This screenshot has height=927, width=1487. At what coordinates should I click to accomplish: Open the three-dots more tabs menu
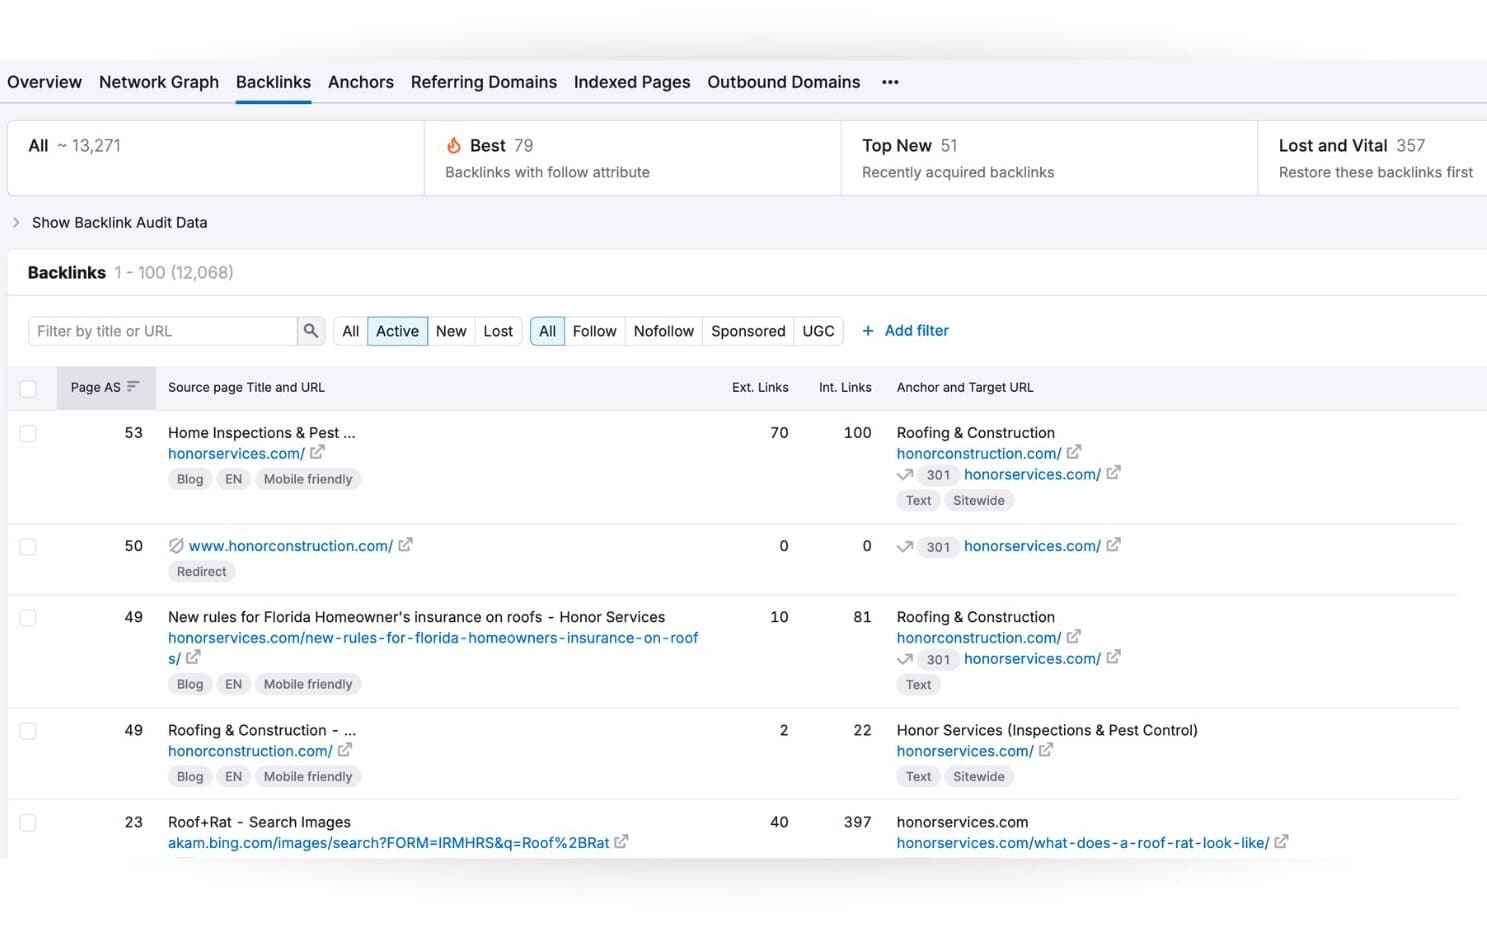tap(890, 82)
